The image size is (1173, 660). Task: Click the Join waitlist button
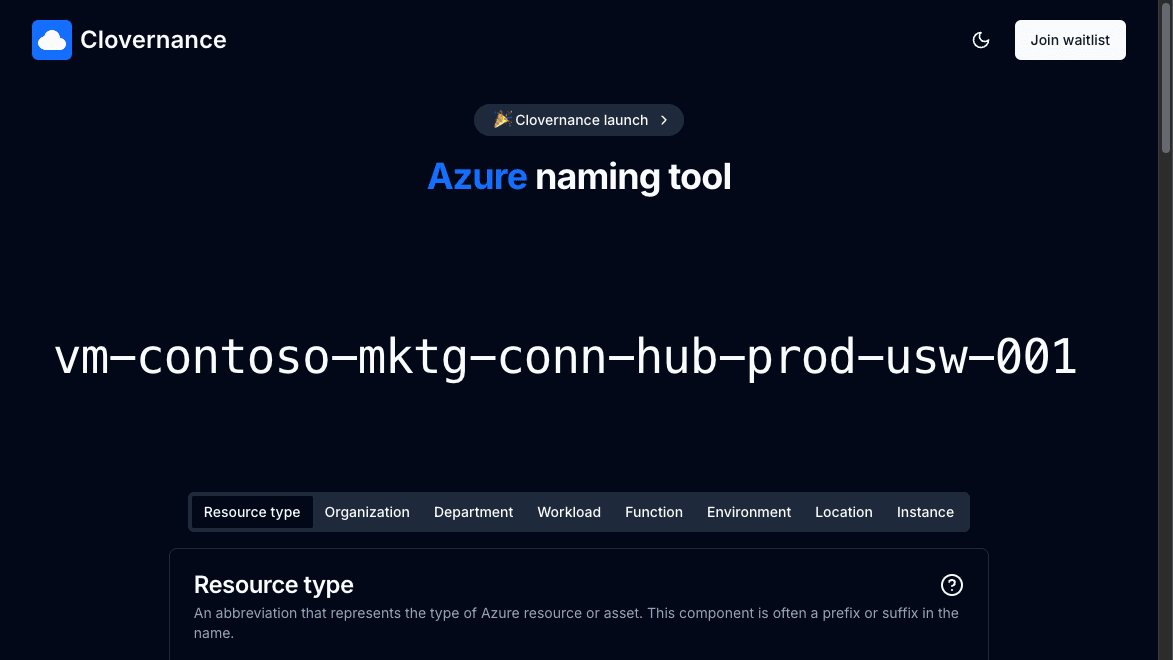pyautogui.click(x=1070, y=40)
